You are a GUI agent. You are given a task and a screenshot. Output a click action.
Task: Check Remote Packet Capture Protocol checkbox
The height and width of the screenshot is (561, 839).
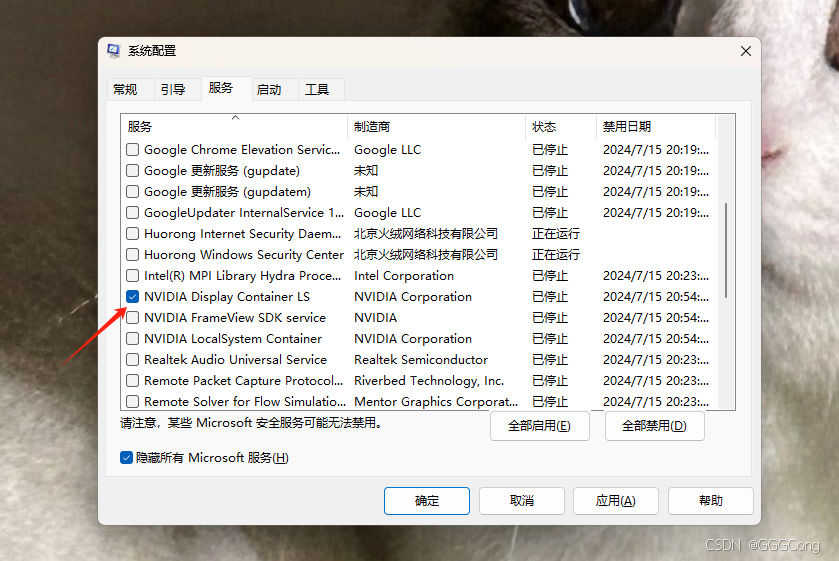click(x=132, y=381)
